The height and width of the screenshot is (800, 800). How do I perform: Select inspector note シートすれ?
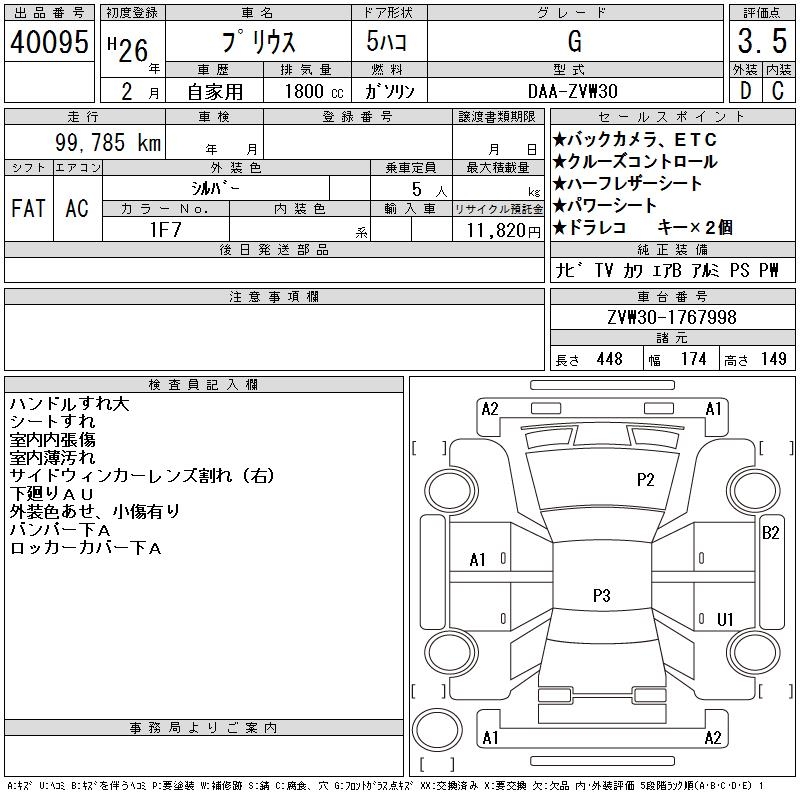(52, 422)
